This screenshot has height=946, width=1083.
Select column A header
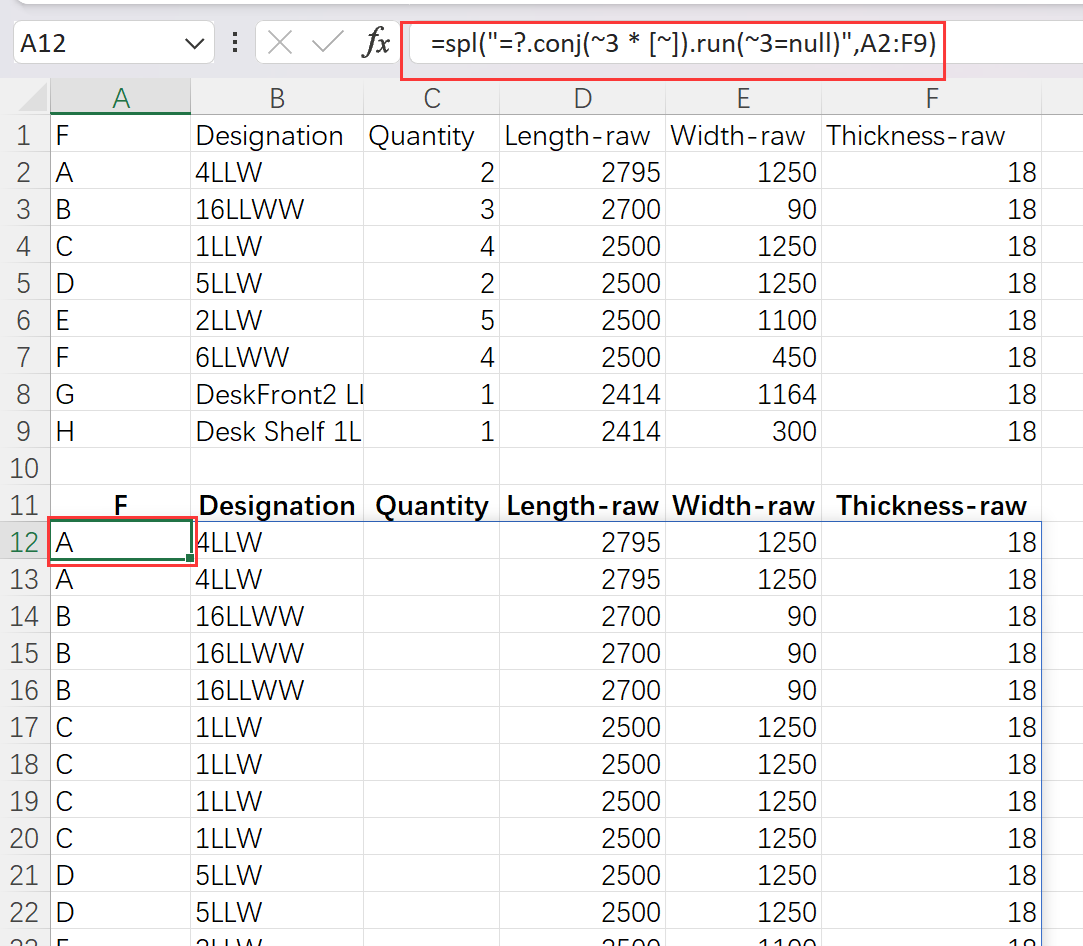coord(120,98)
